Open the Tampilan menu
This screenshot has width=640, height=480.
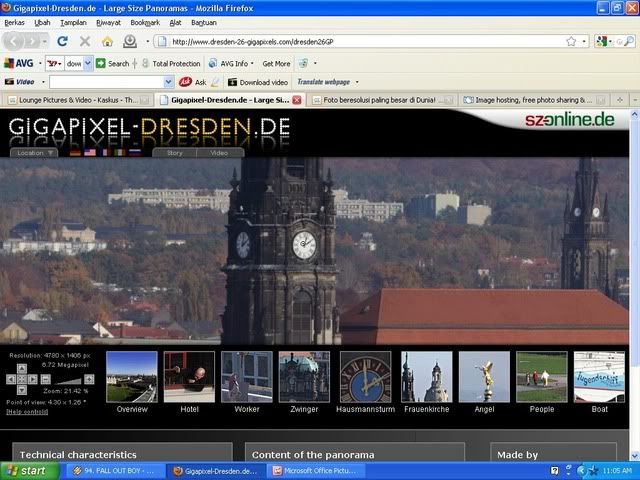(73, 23)
